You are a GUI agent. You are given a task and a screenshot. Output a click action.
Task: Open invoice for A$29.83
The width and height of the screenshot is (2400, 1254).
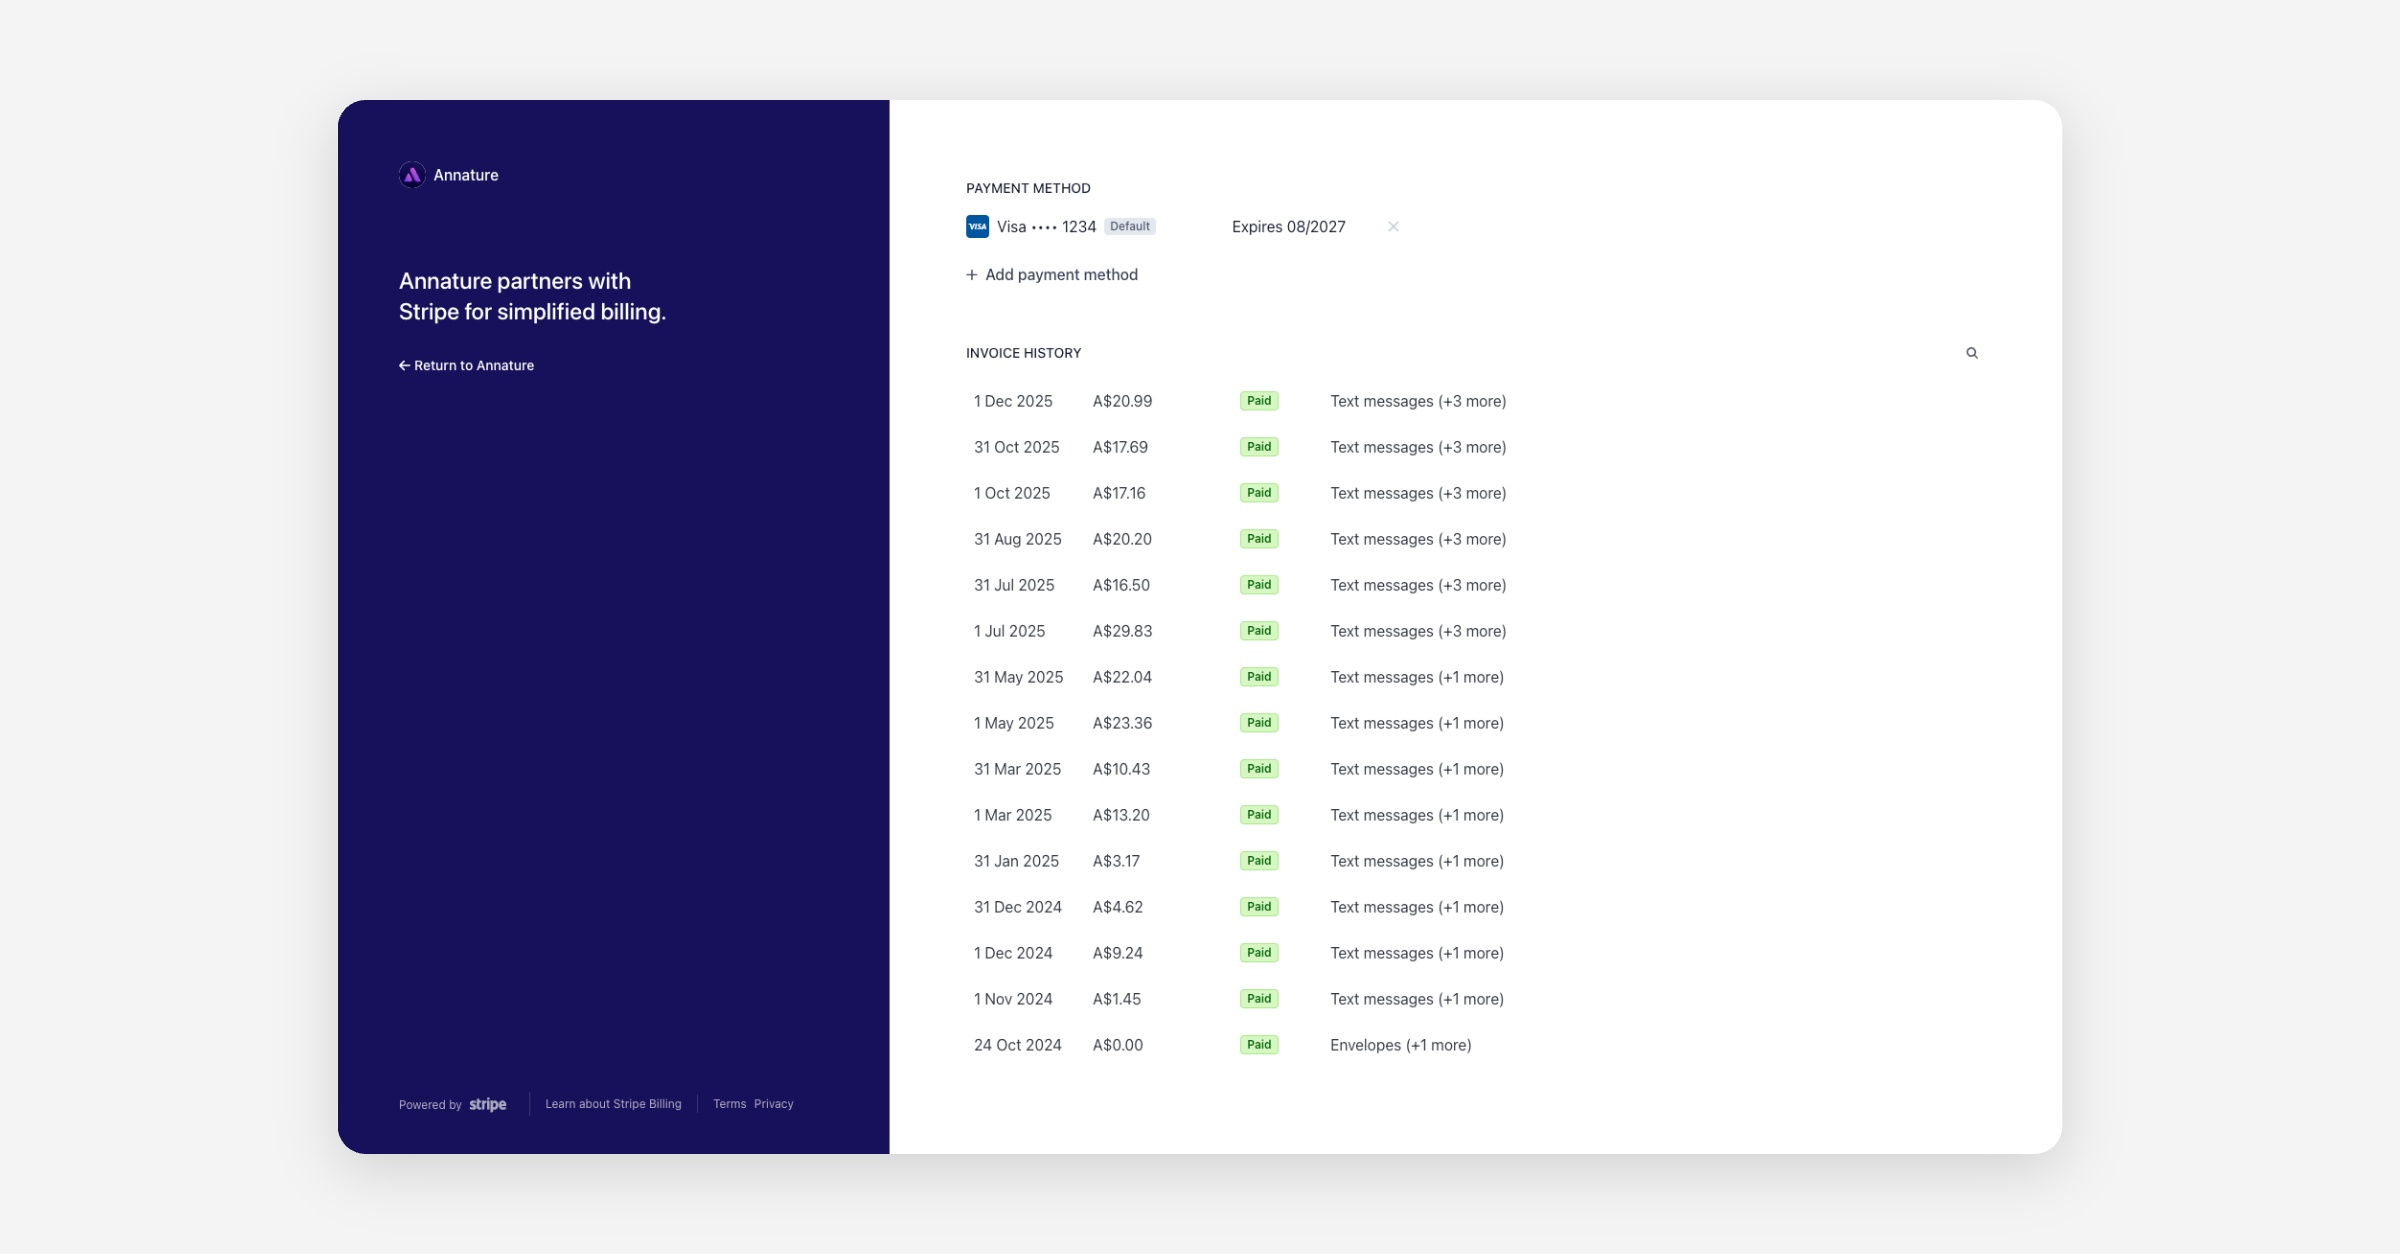[1122, 631]
